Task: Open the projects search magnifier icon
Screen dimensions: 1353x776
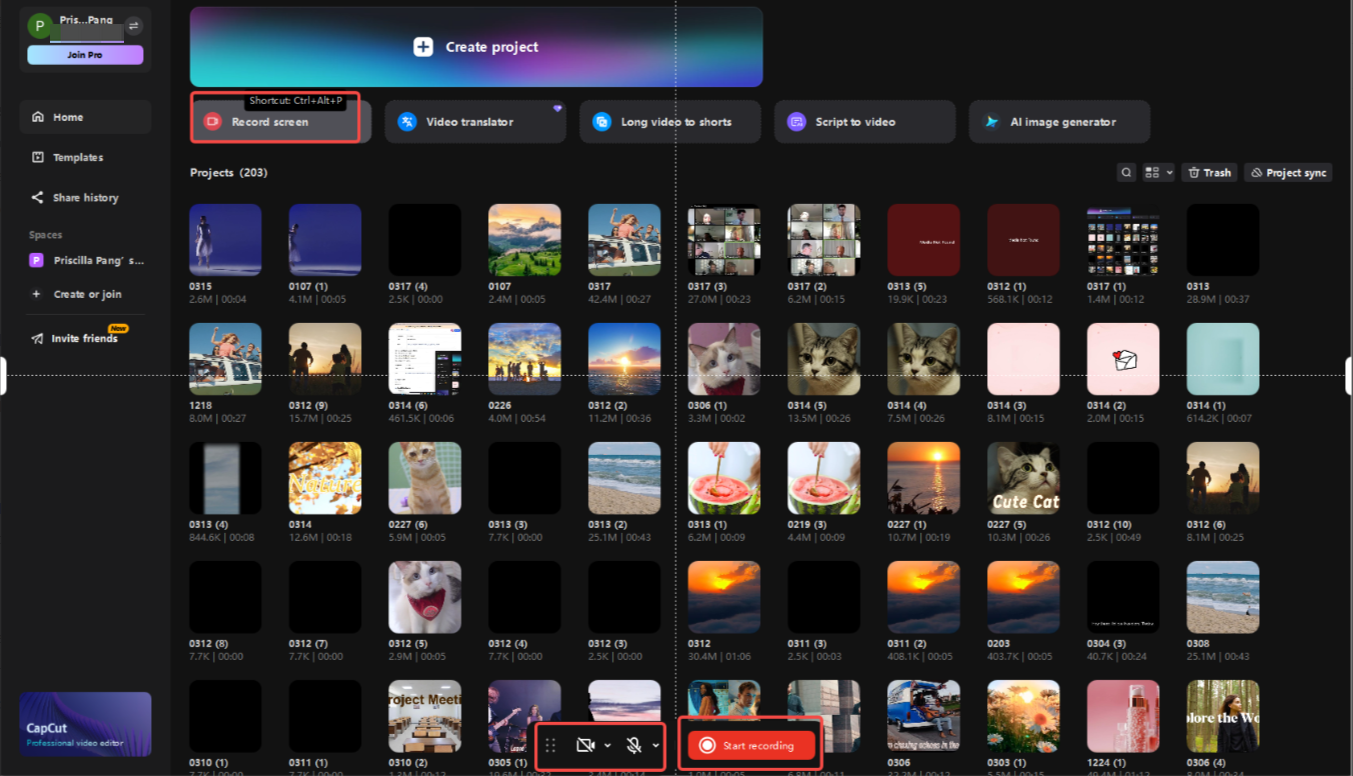Action: (x=1126, y=173)
